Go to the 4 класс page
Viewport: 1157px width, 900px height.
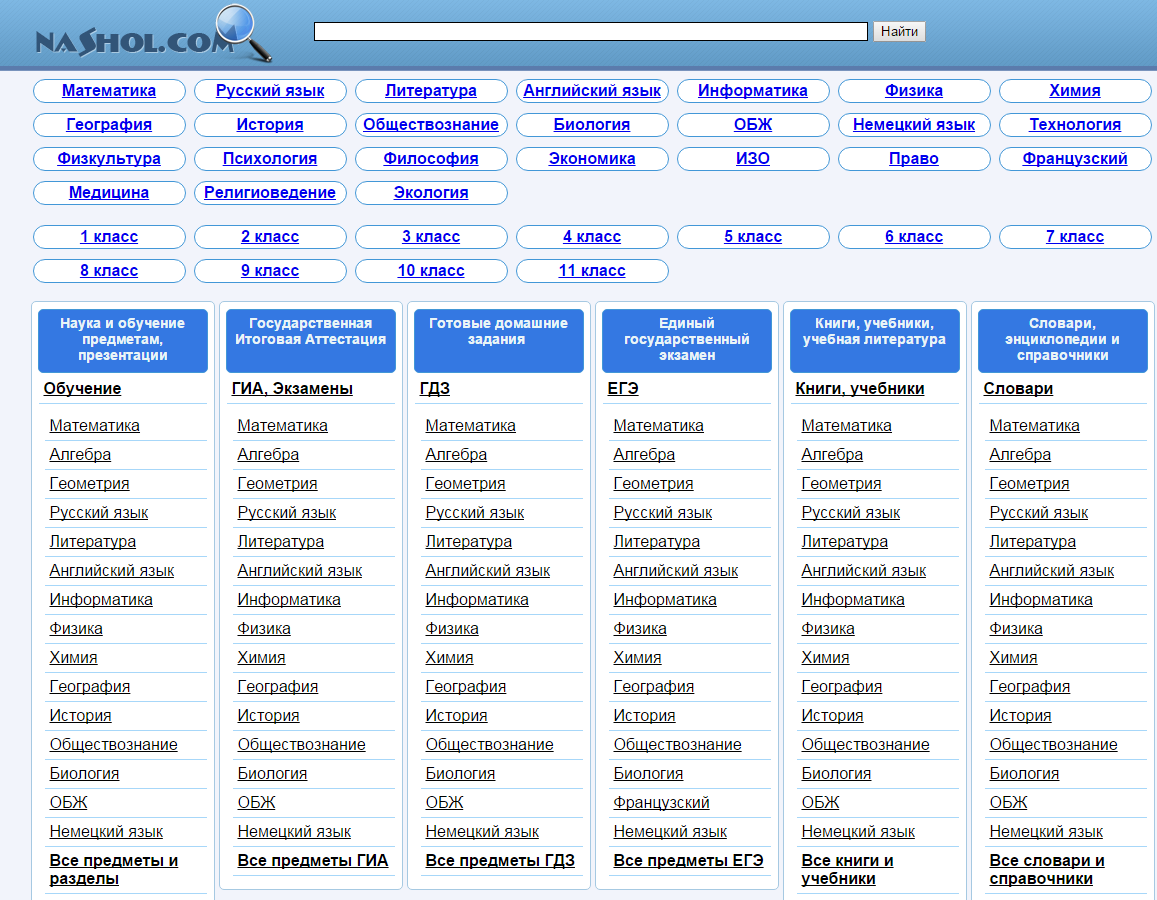point(592,237)
